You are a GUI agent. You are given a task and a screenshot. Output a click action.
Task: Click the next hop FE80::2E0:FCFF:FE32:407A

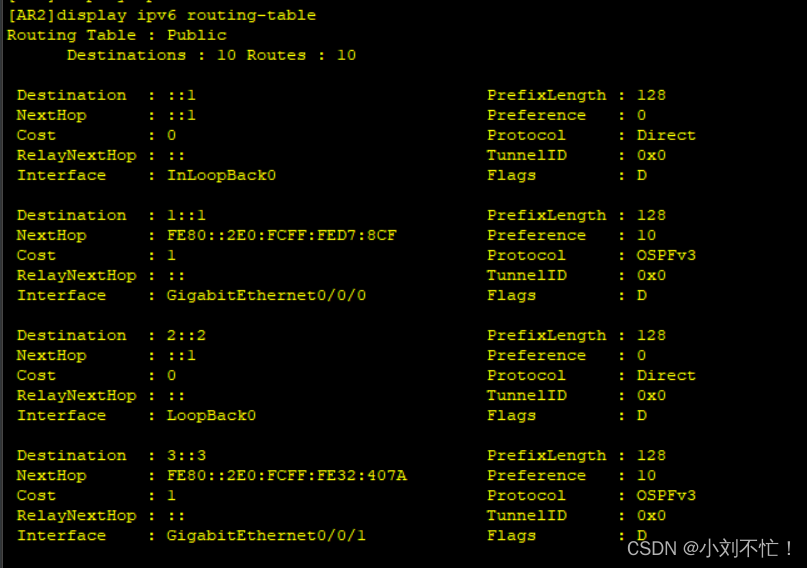point(287,476)
